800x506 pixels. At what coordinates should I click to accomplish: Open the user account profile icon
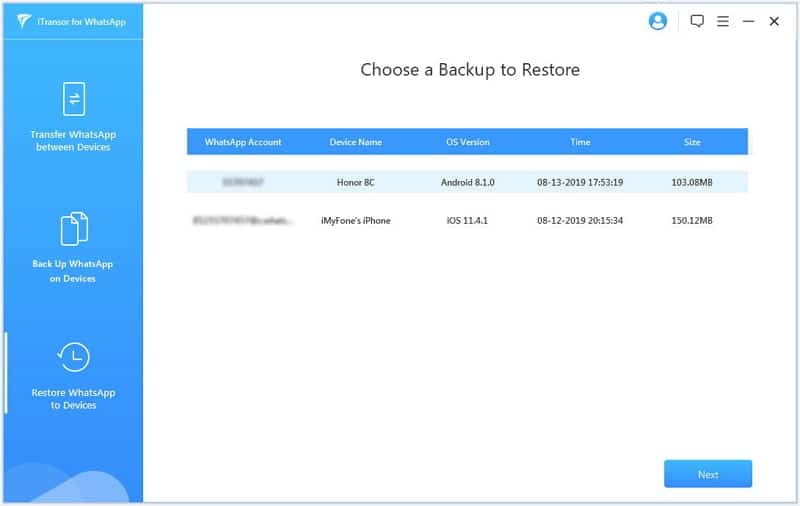pos(658,21)
